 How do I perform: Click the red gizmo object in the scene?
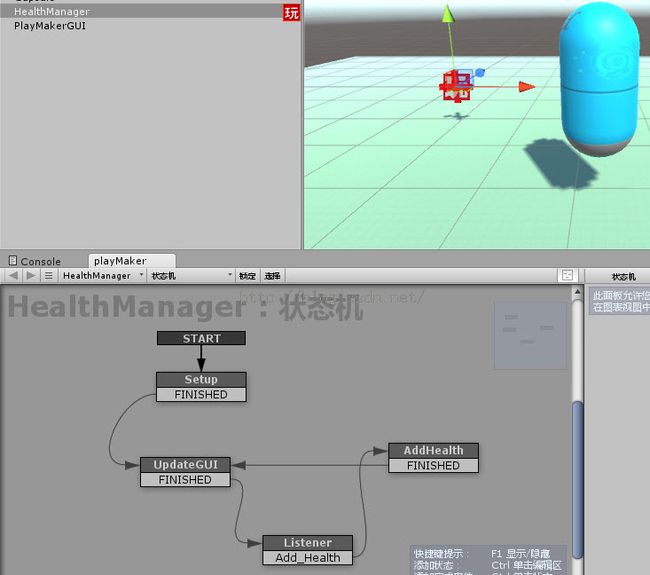(x=456, y=87)
